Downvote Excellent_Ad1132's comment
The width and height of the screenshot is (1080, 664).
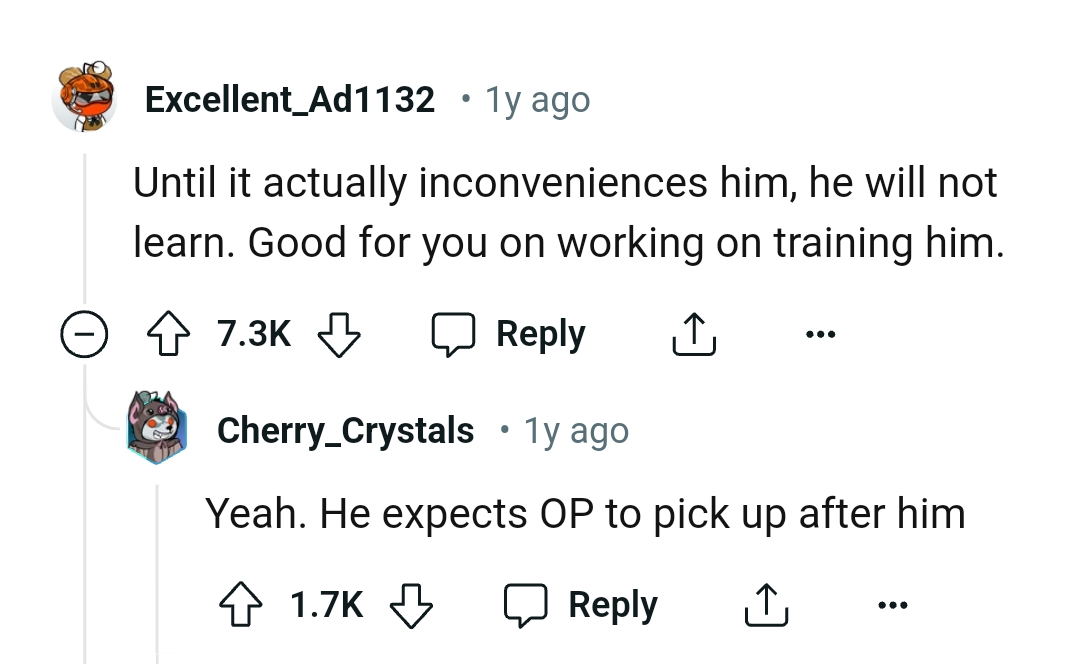point(337,334)
